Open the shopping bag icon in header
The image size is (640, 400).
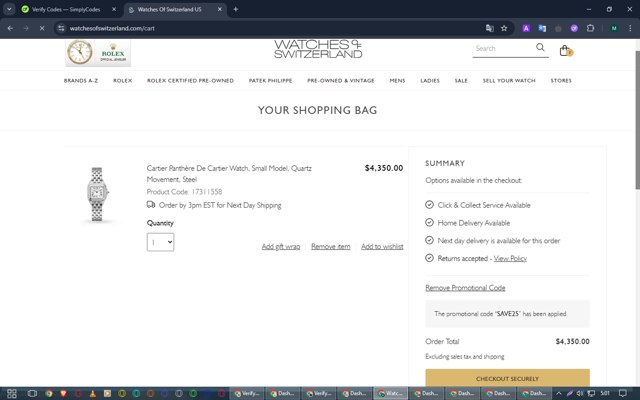[566, 51]
